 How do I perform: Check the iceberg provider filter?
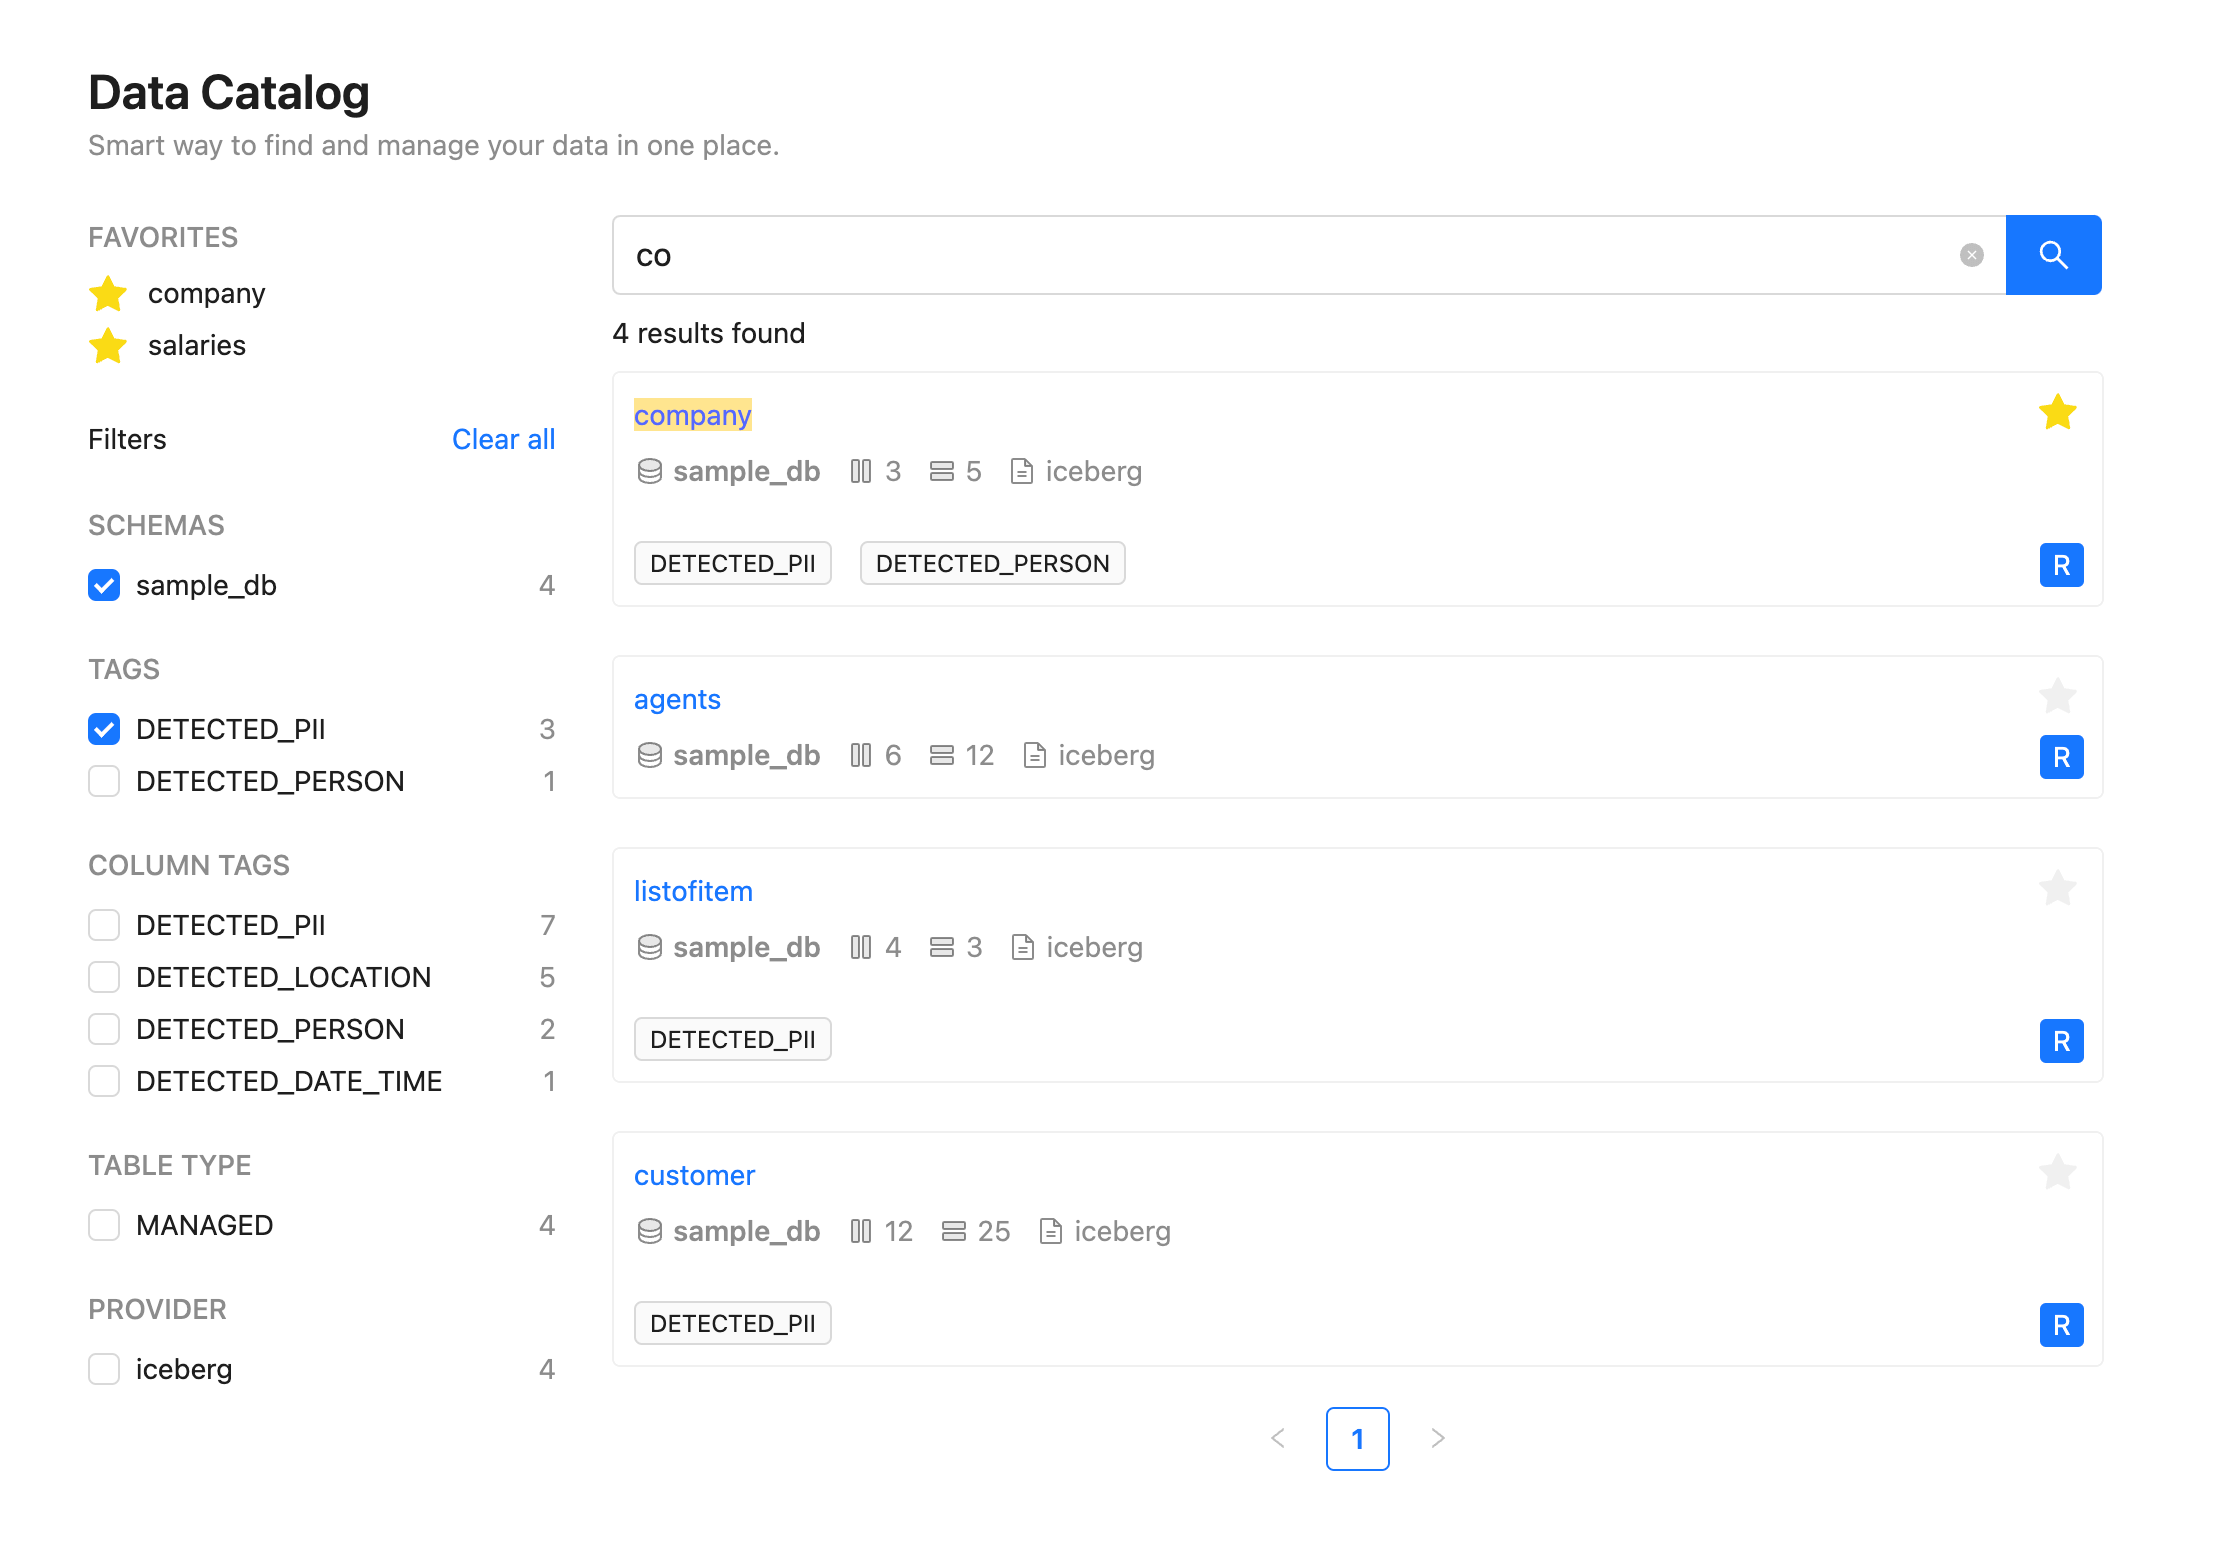[104, 1369]
